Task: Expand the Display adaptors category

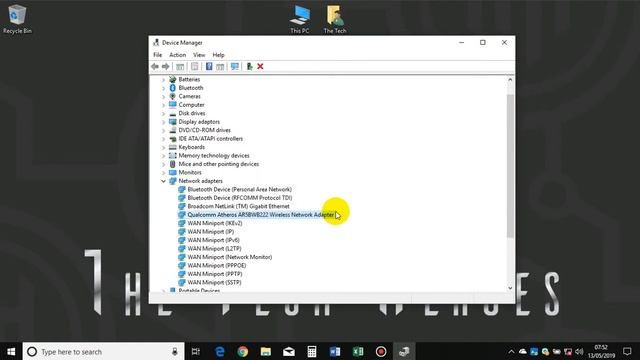Action: [163, 122]
